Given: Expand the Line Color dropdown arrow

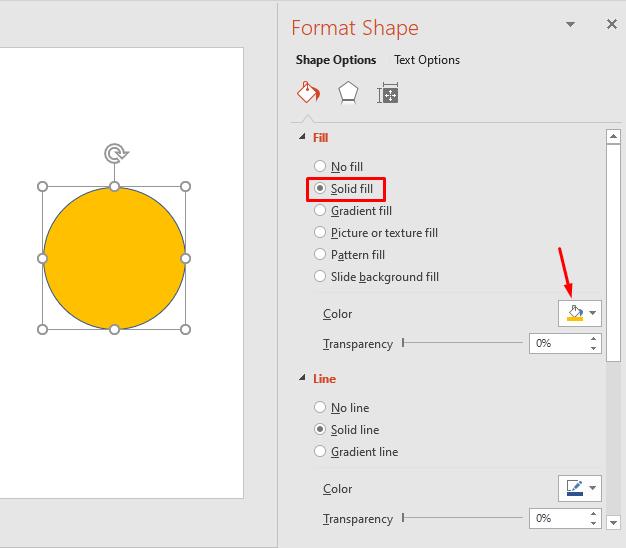Looking at the screenshot, I should point(593,488).
